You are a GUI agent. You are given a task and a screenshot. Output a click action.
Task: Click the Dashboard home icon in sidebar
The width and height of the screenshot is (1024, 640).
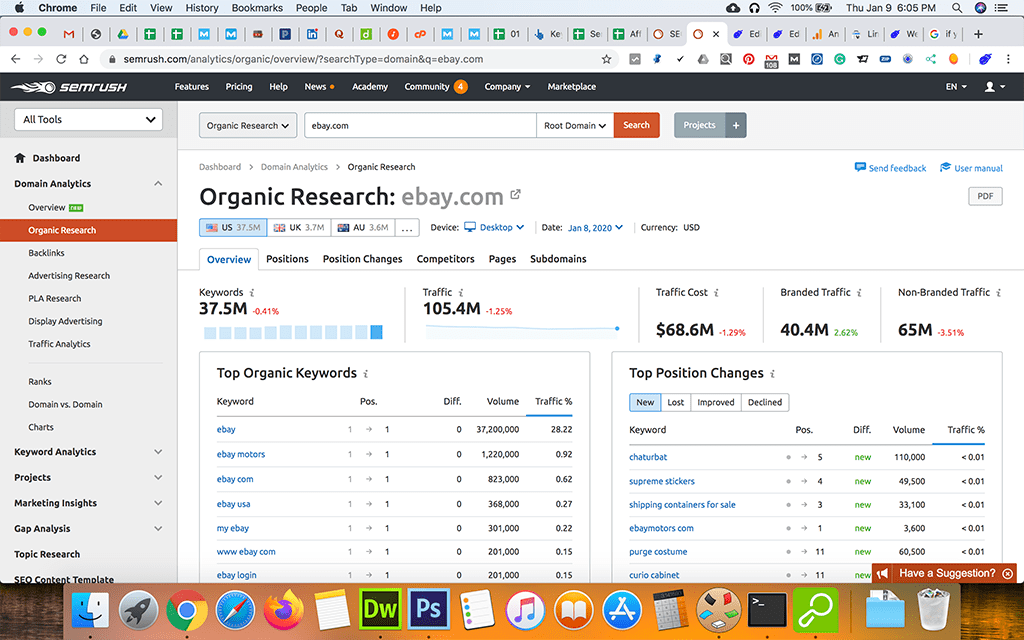pyautogui.click(x=20, y=158)
